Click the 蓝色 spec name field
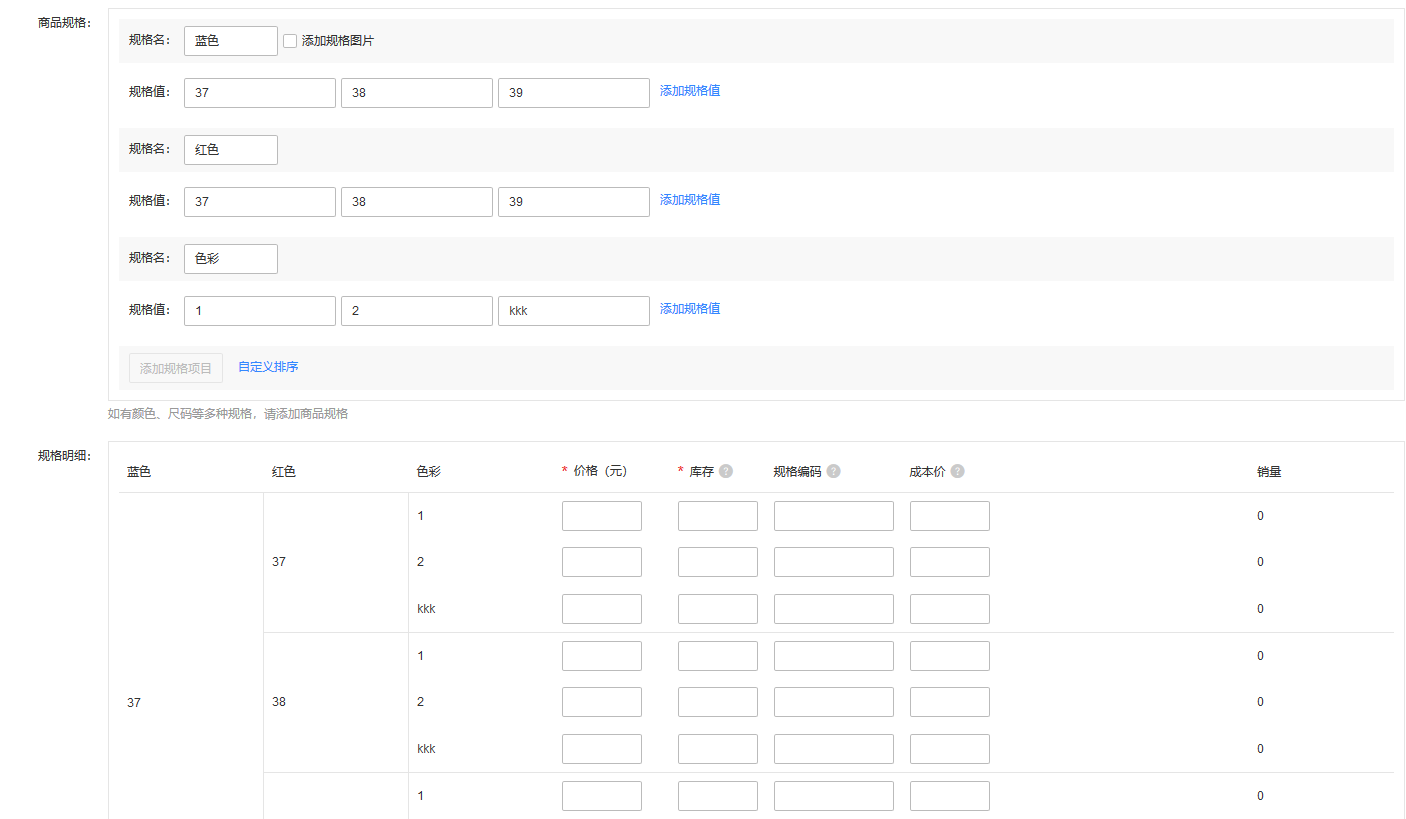 coord(230,41)
